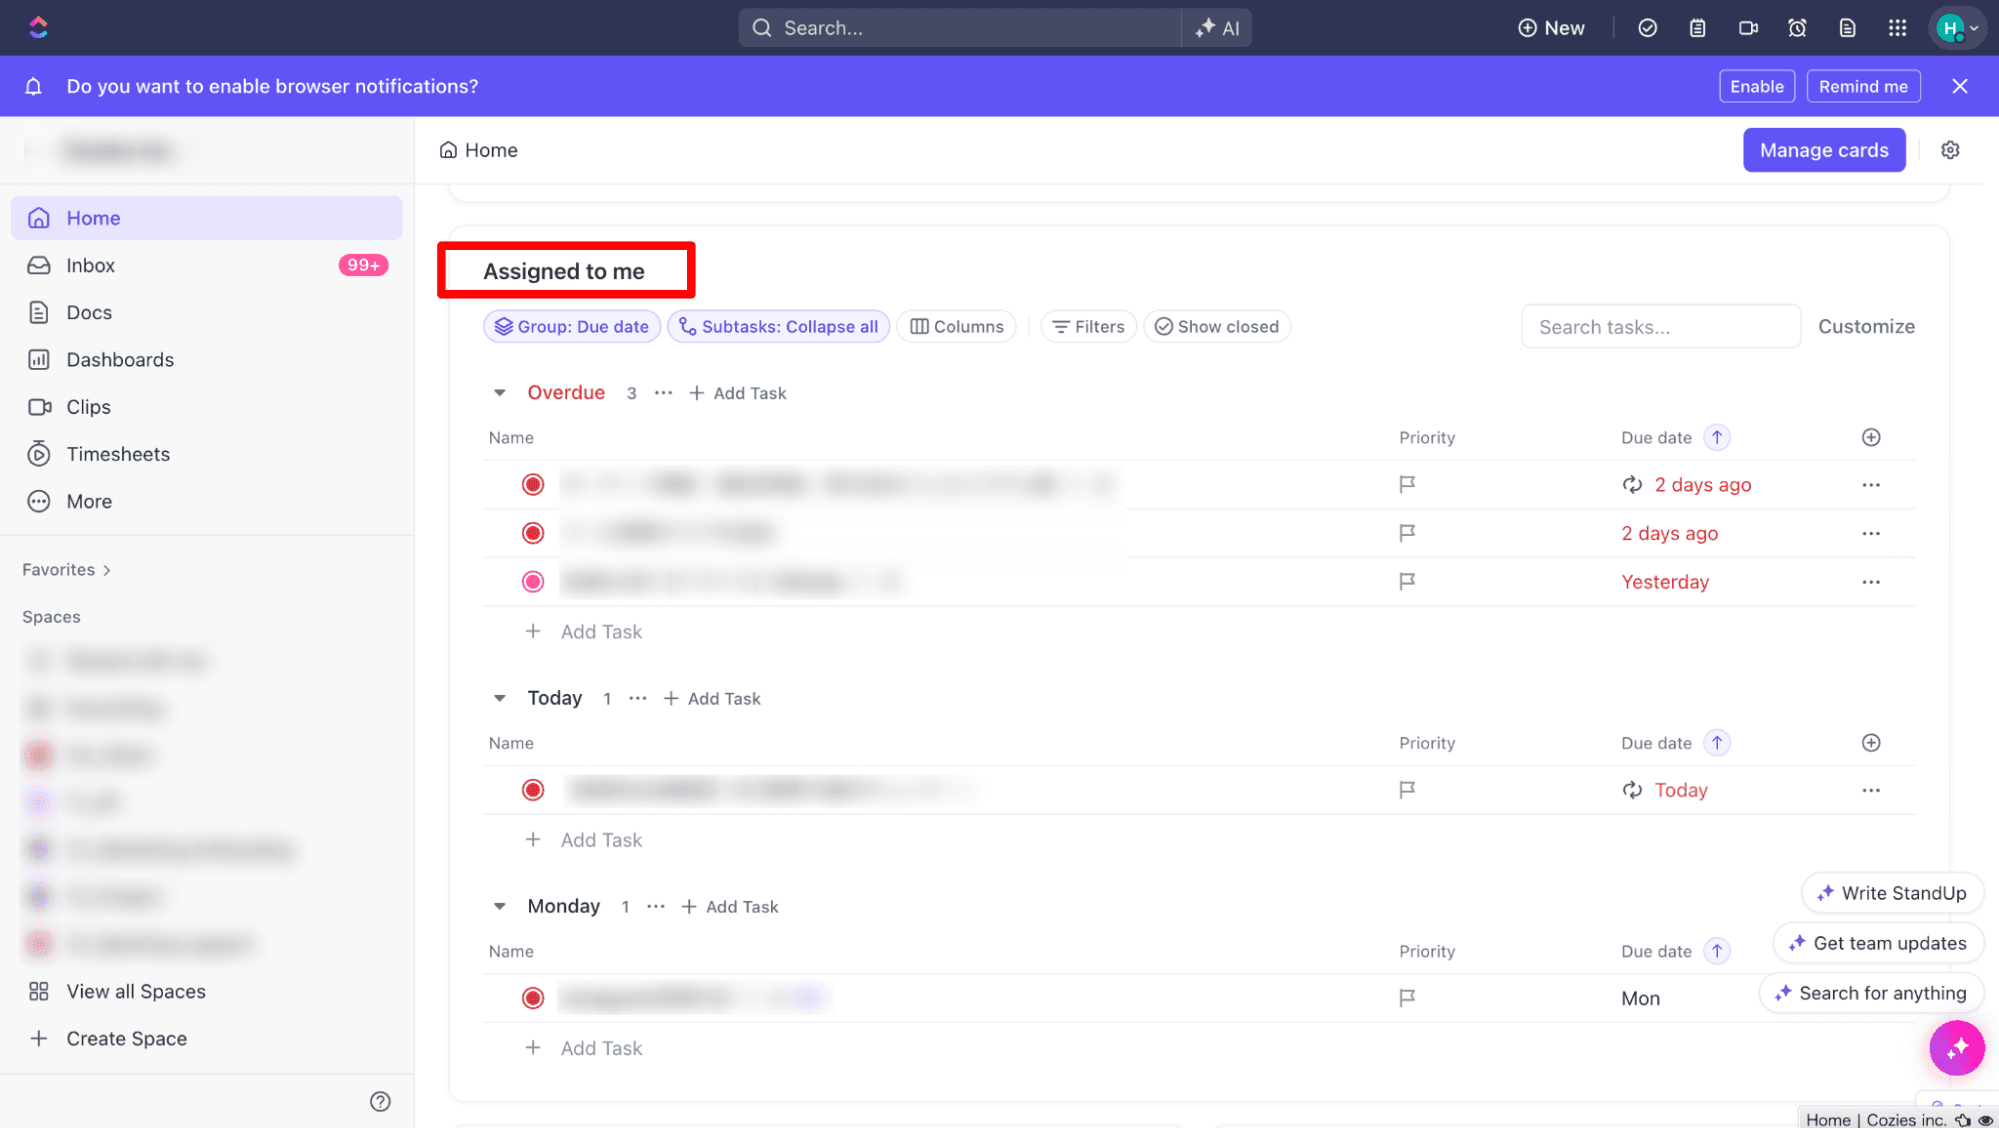Click the ClickUp logo icon
The width and height of the screenshot is (1999, 1129).
[x=38, y=27]
